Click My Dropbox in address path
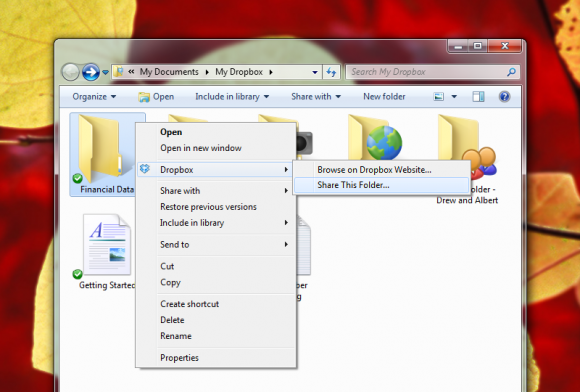 (239, 72)
